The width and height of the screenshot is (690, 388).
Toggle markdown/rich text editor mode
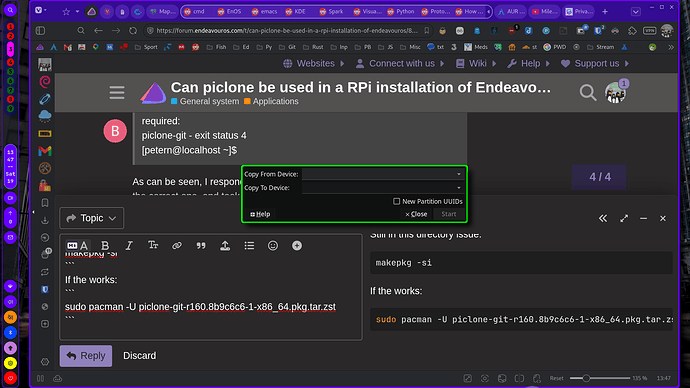pyautogui.click(x=77, y=245)
